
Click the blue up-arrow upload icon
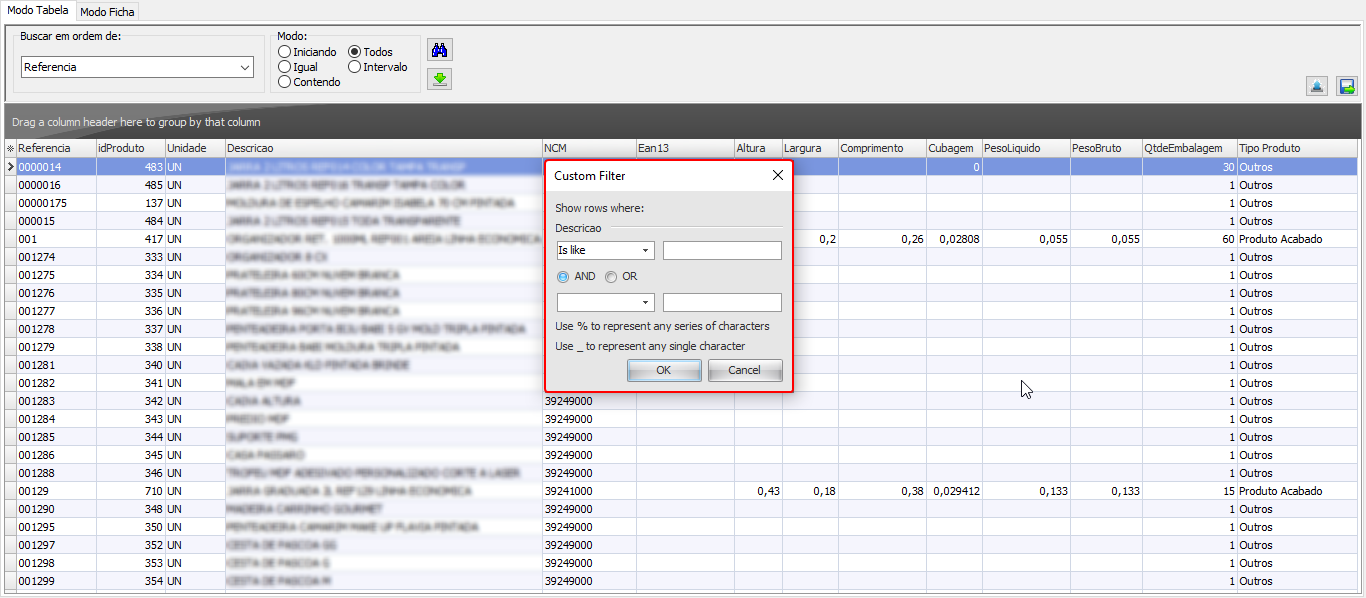click(x=1317, y=87)
